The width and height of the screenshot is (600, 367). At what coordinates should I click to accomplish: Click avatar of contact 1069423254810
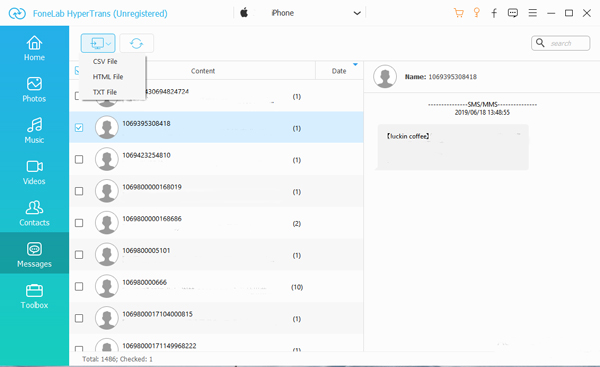tap(106, 159)
